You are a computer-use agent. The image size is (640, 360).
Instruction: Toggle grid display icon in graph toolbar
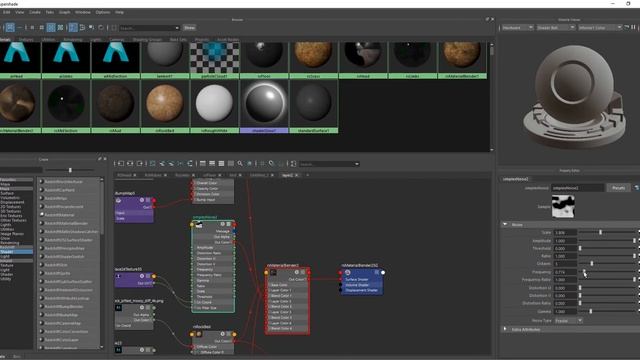pyautogui.click(x=262, y=164)
